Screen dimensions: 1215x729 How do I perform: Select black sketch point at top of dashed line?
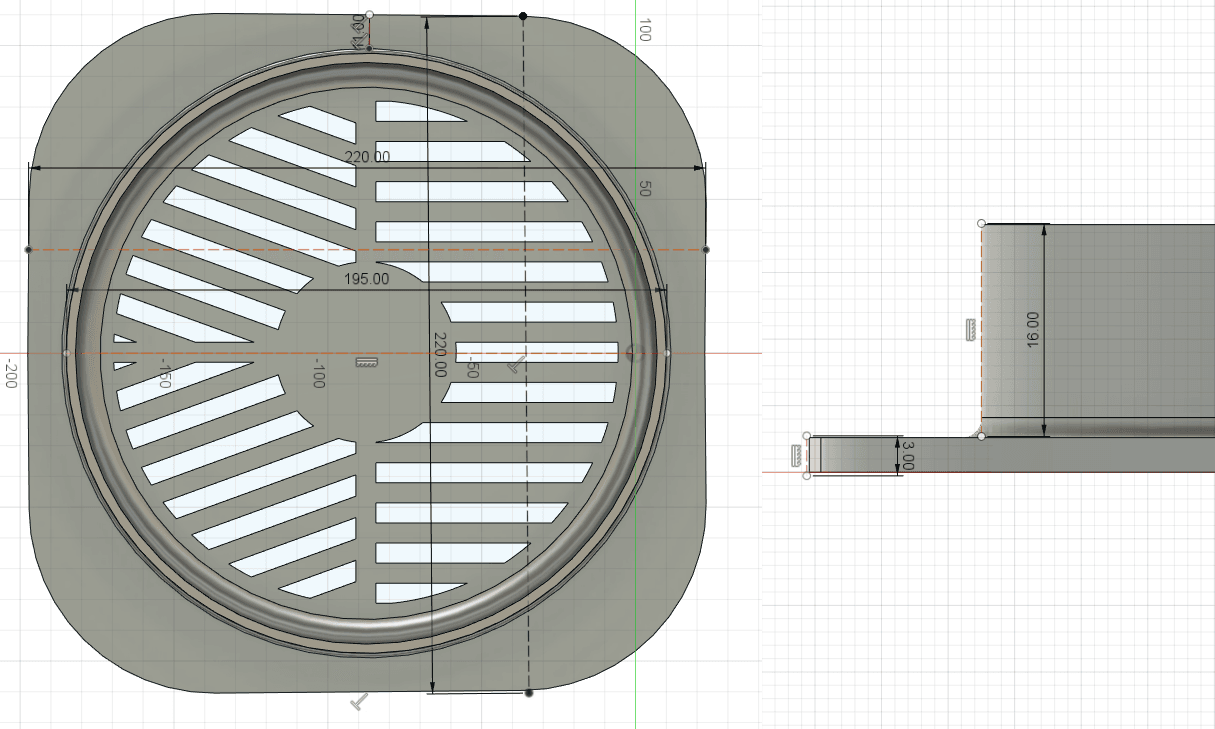pyautogui.click(x=523, y=16)
